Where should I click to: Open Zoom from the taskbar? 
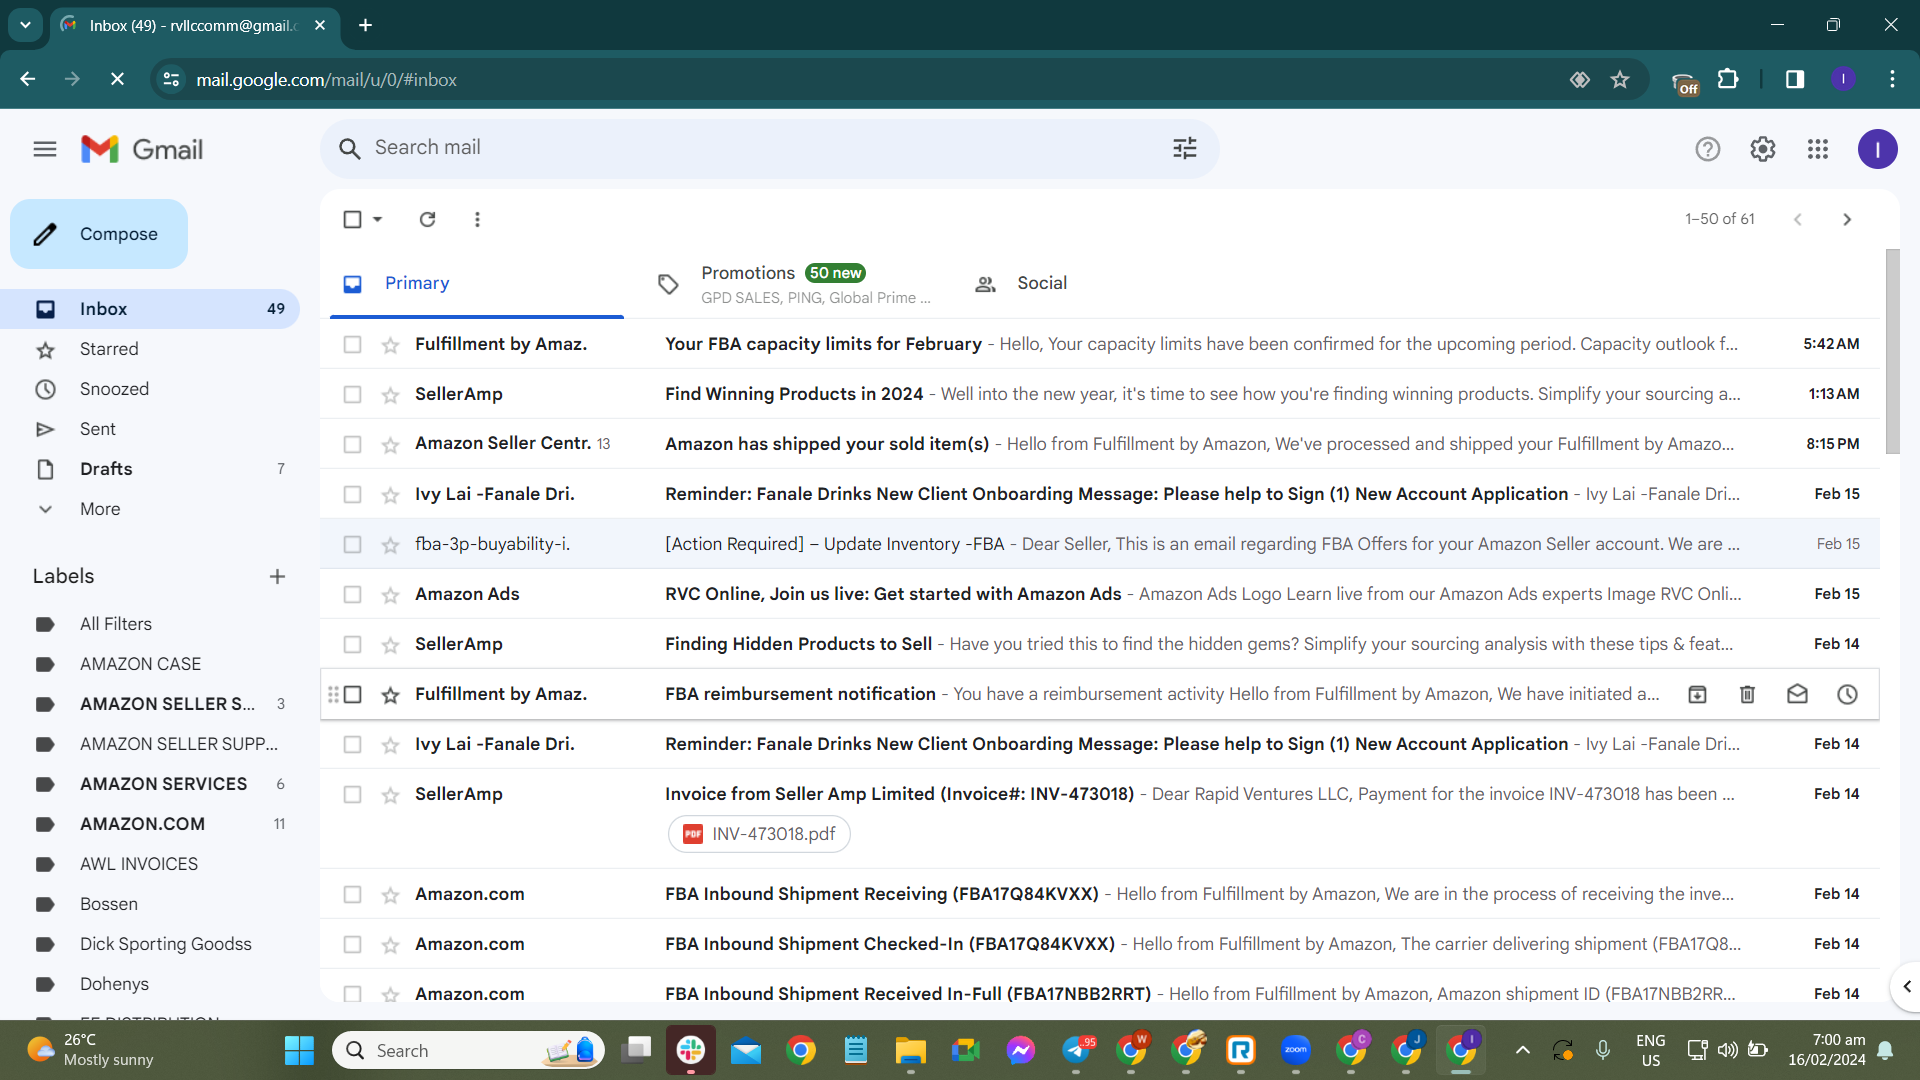pyautogui.click(x=1296, y=1050)
